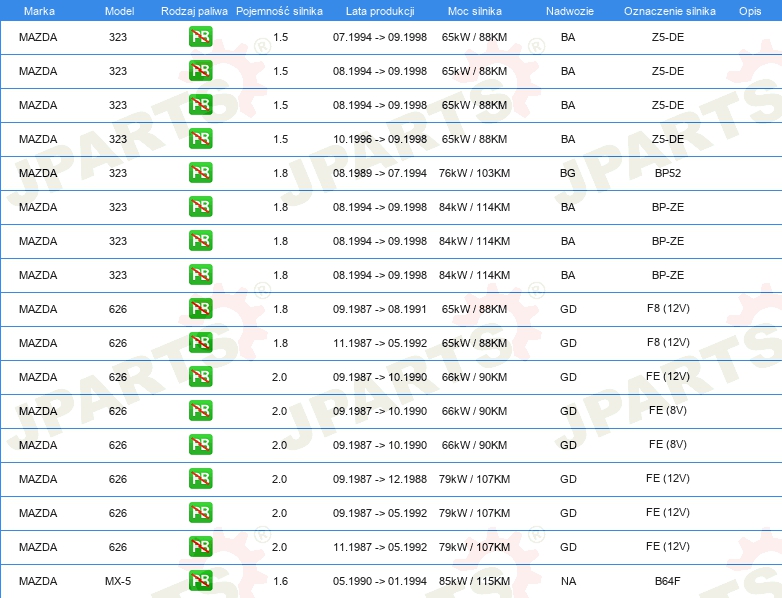Click the B64F engine code
The height and width of the screenshot is (598, 782).
[668, 581]
